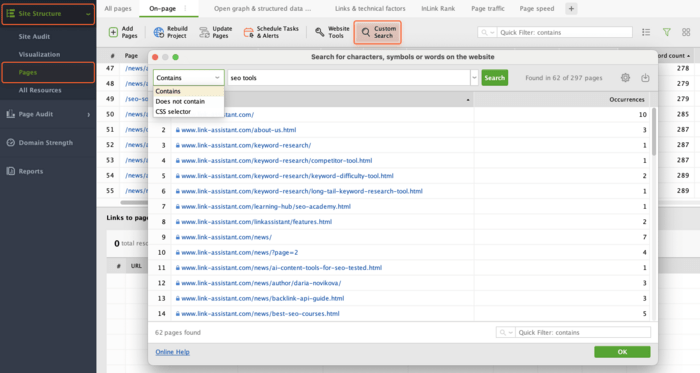The height and width of the screenshot is (373, 700).
Task: Select the Does not contain option
Action: (188, 101)
